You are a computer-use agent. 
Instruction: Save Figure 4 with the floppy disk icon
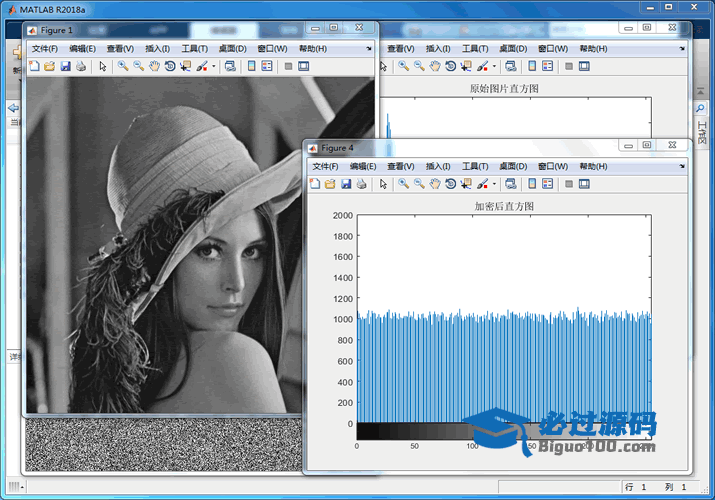point(346,184)
